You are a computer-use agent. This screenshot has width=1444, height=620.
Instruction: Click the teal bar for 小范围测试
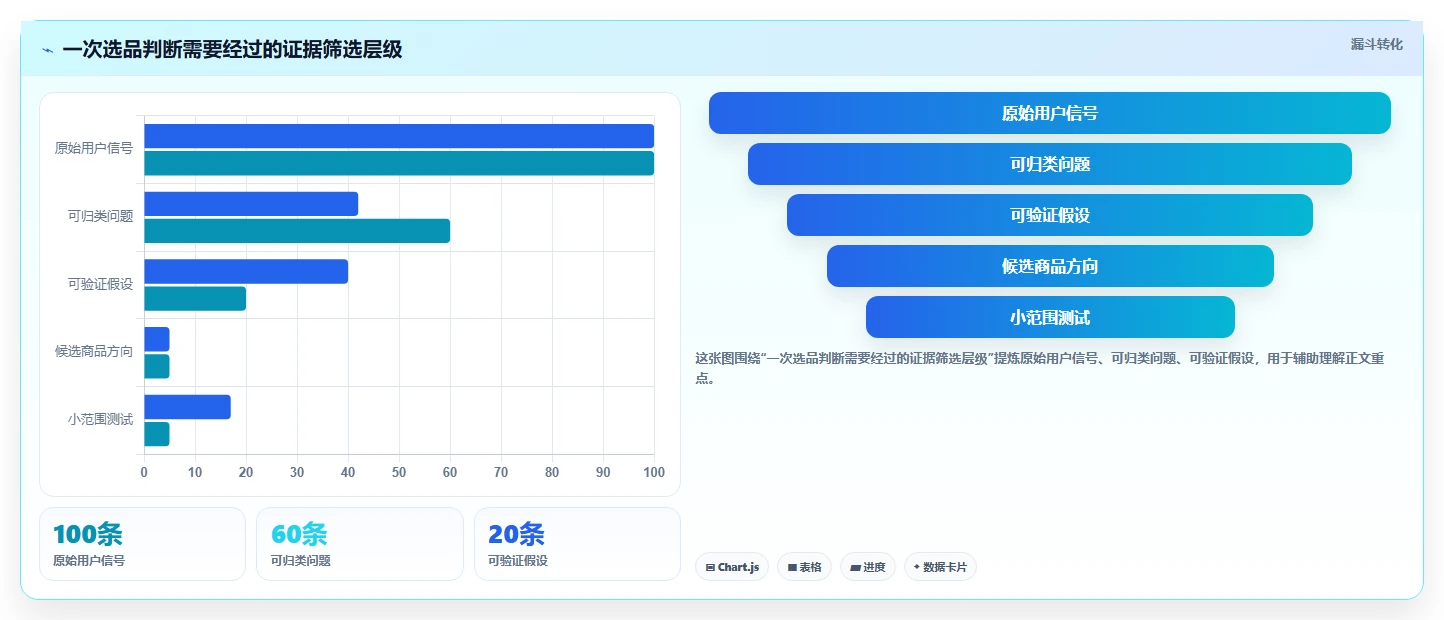(x=157, y=434)
